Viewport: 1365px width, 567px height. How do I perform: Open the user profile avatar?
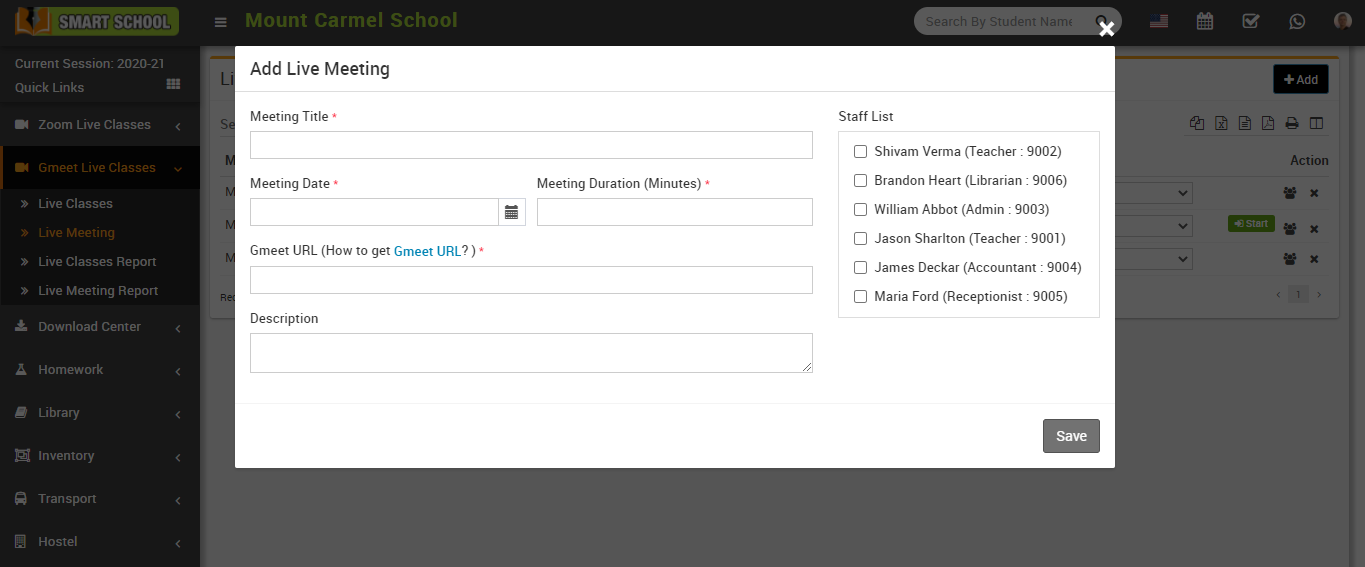point(1342,21)
